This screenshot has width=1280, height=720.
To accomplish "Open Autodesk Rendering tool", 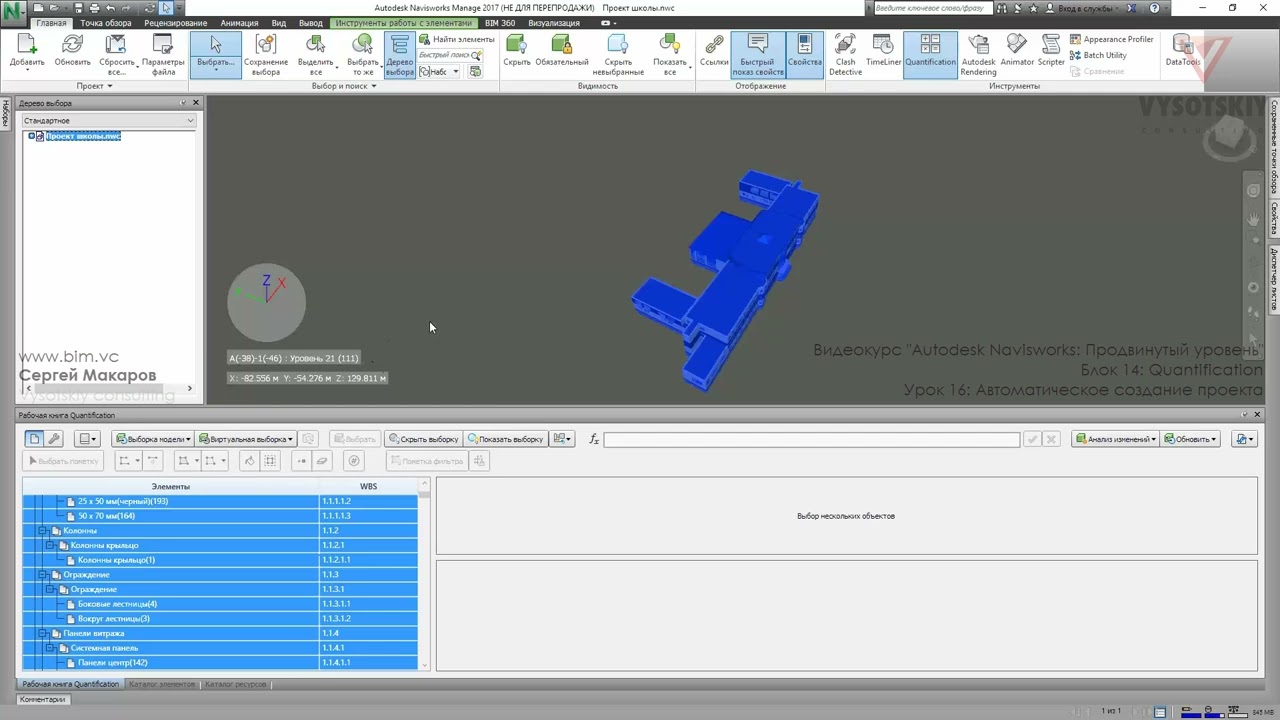I will click(978, 54).
